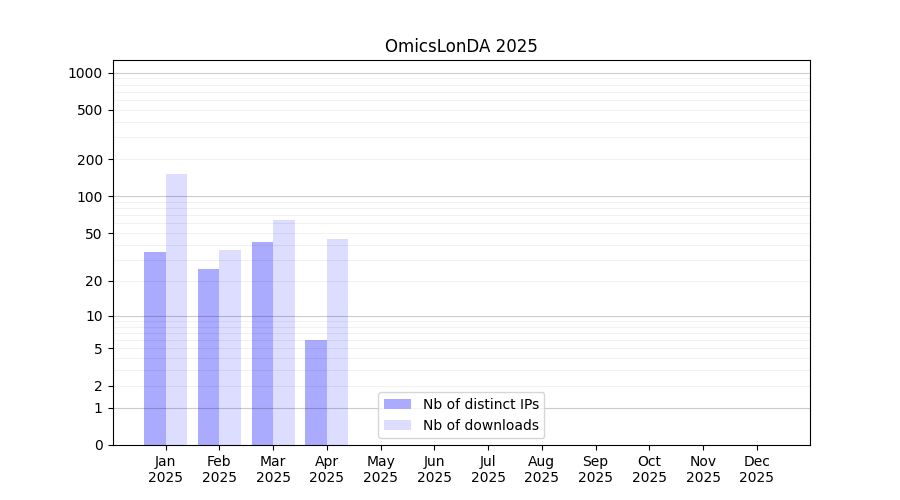Click the 'Dec 2025' x-axis label
Viewport: 900px width, 500px height.
coord(756,469)
